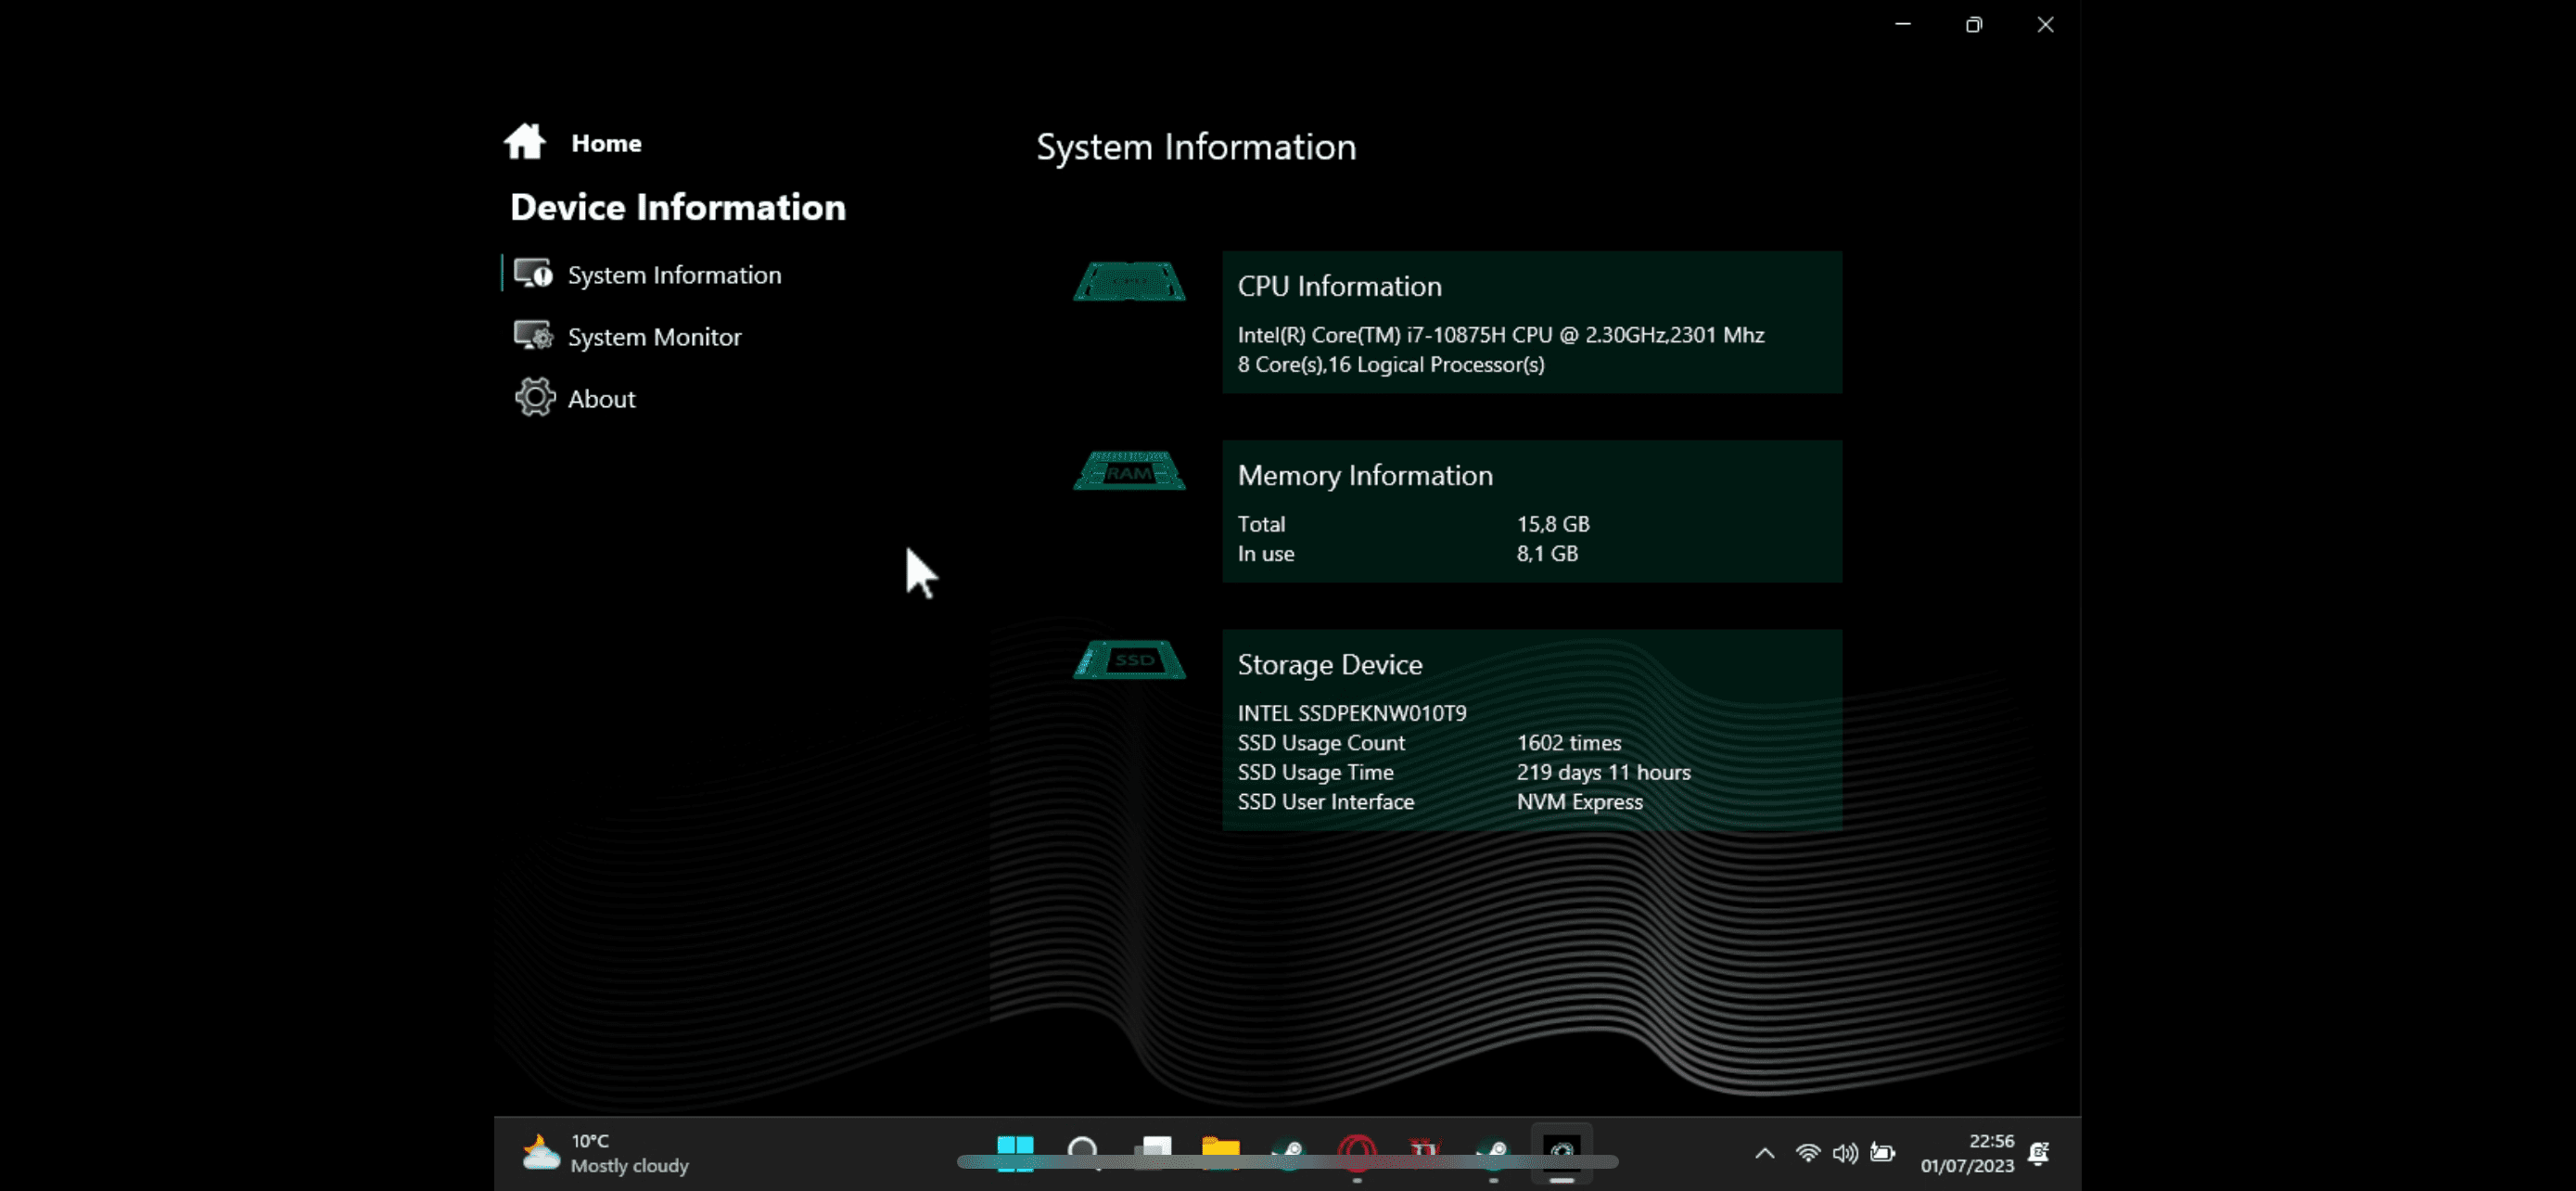The image size is (2576, 1191).
Task: Click the 'NVM Express' interface value
Action: pos(1579,802)
